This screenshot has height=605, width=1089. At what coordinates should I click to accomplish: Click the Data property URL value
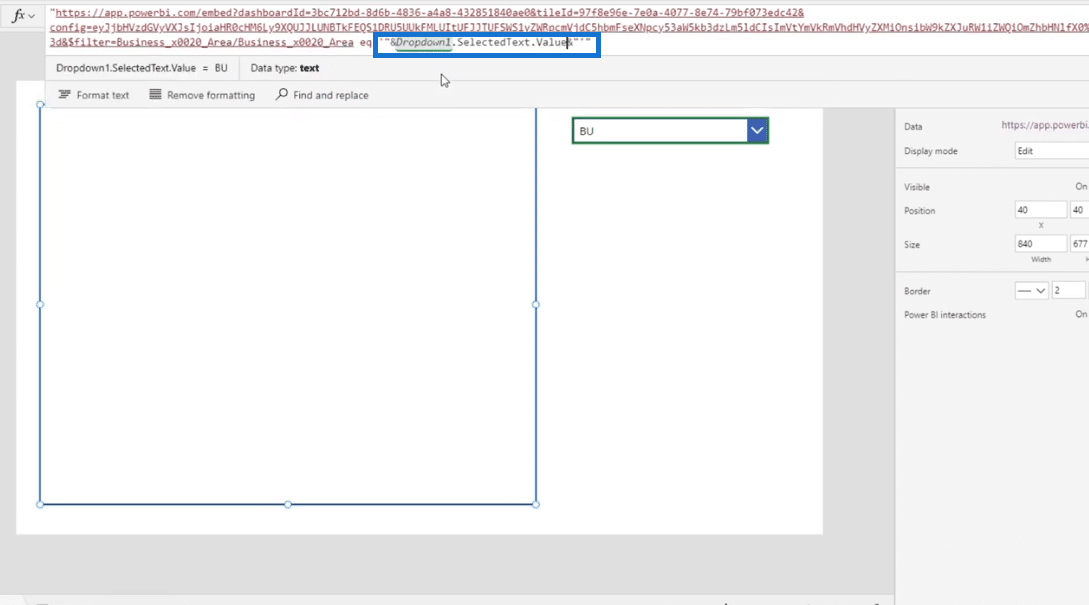coord(1045,126)
